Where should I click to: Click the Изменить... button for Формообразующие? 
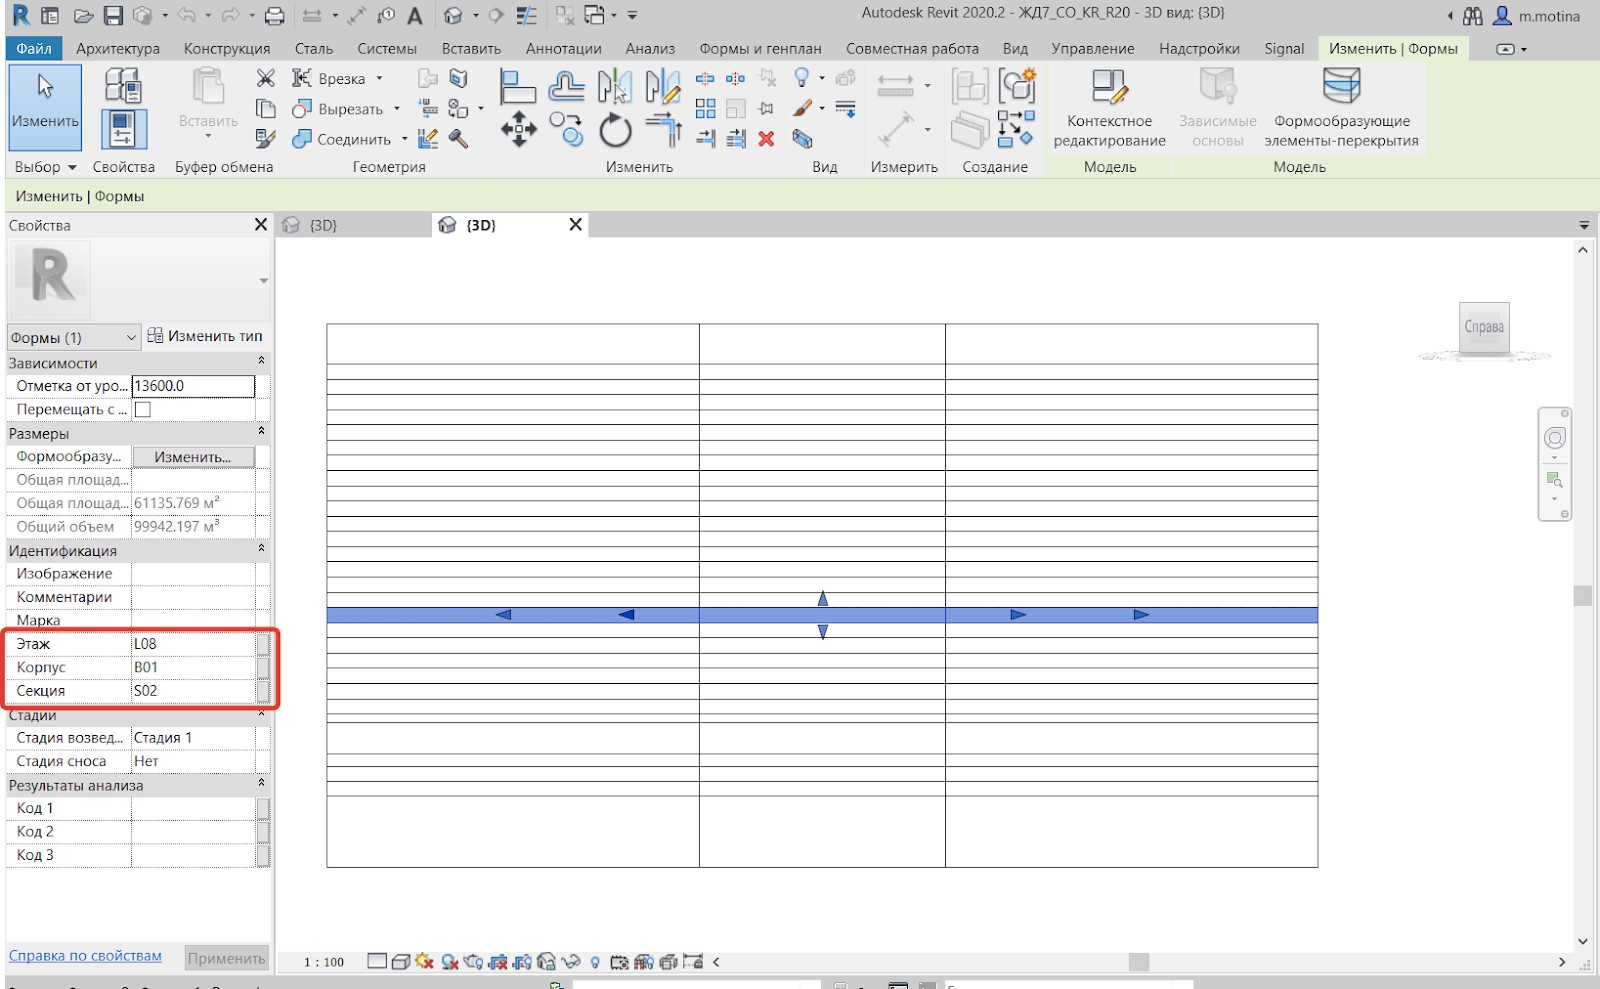(193, 457)
